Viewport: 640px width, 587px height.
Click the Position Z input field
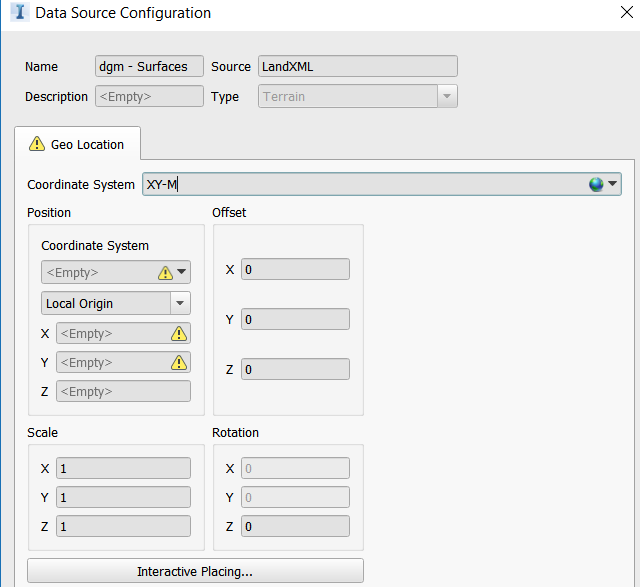[123, 391]
